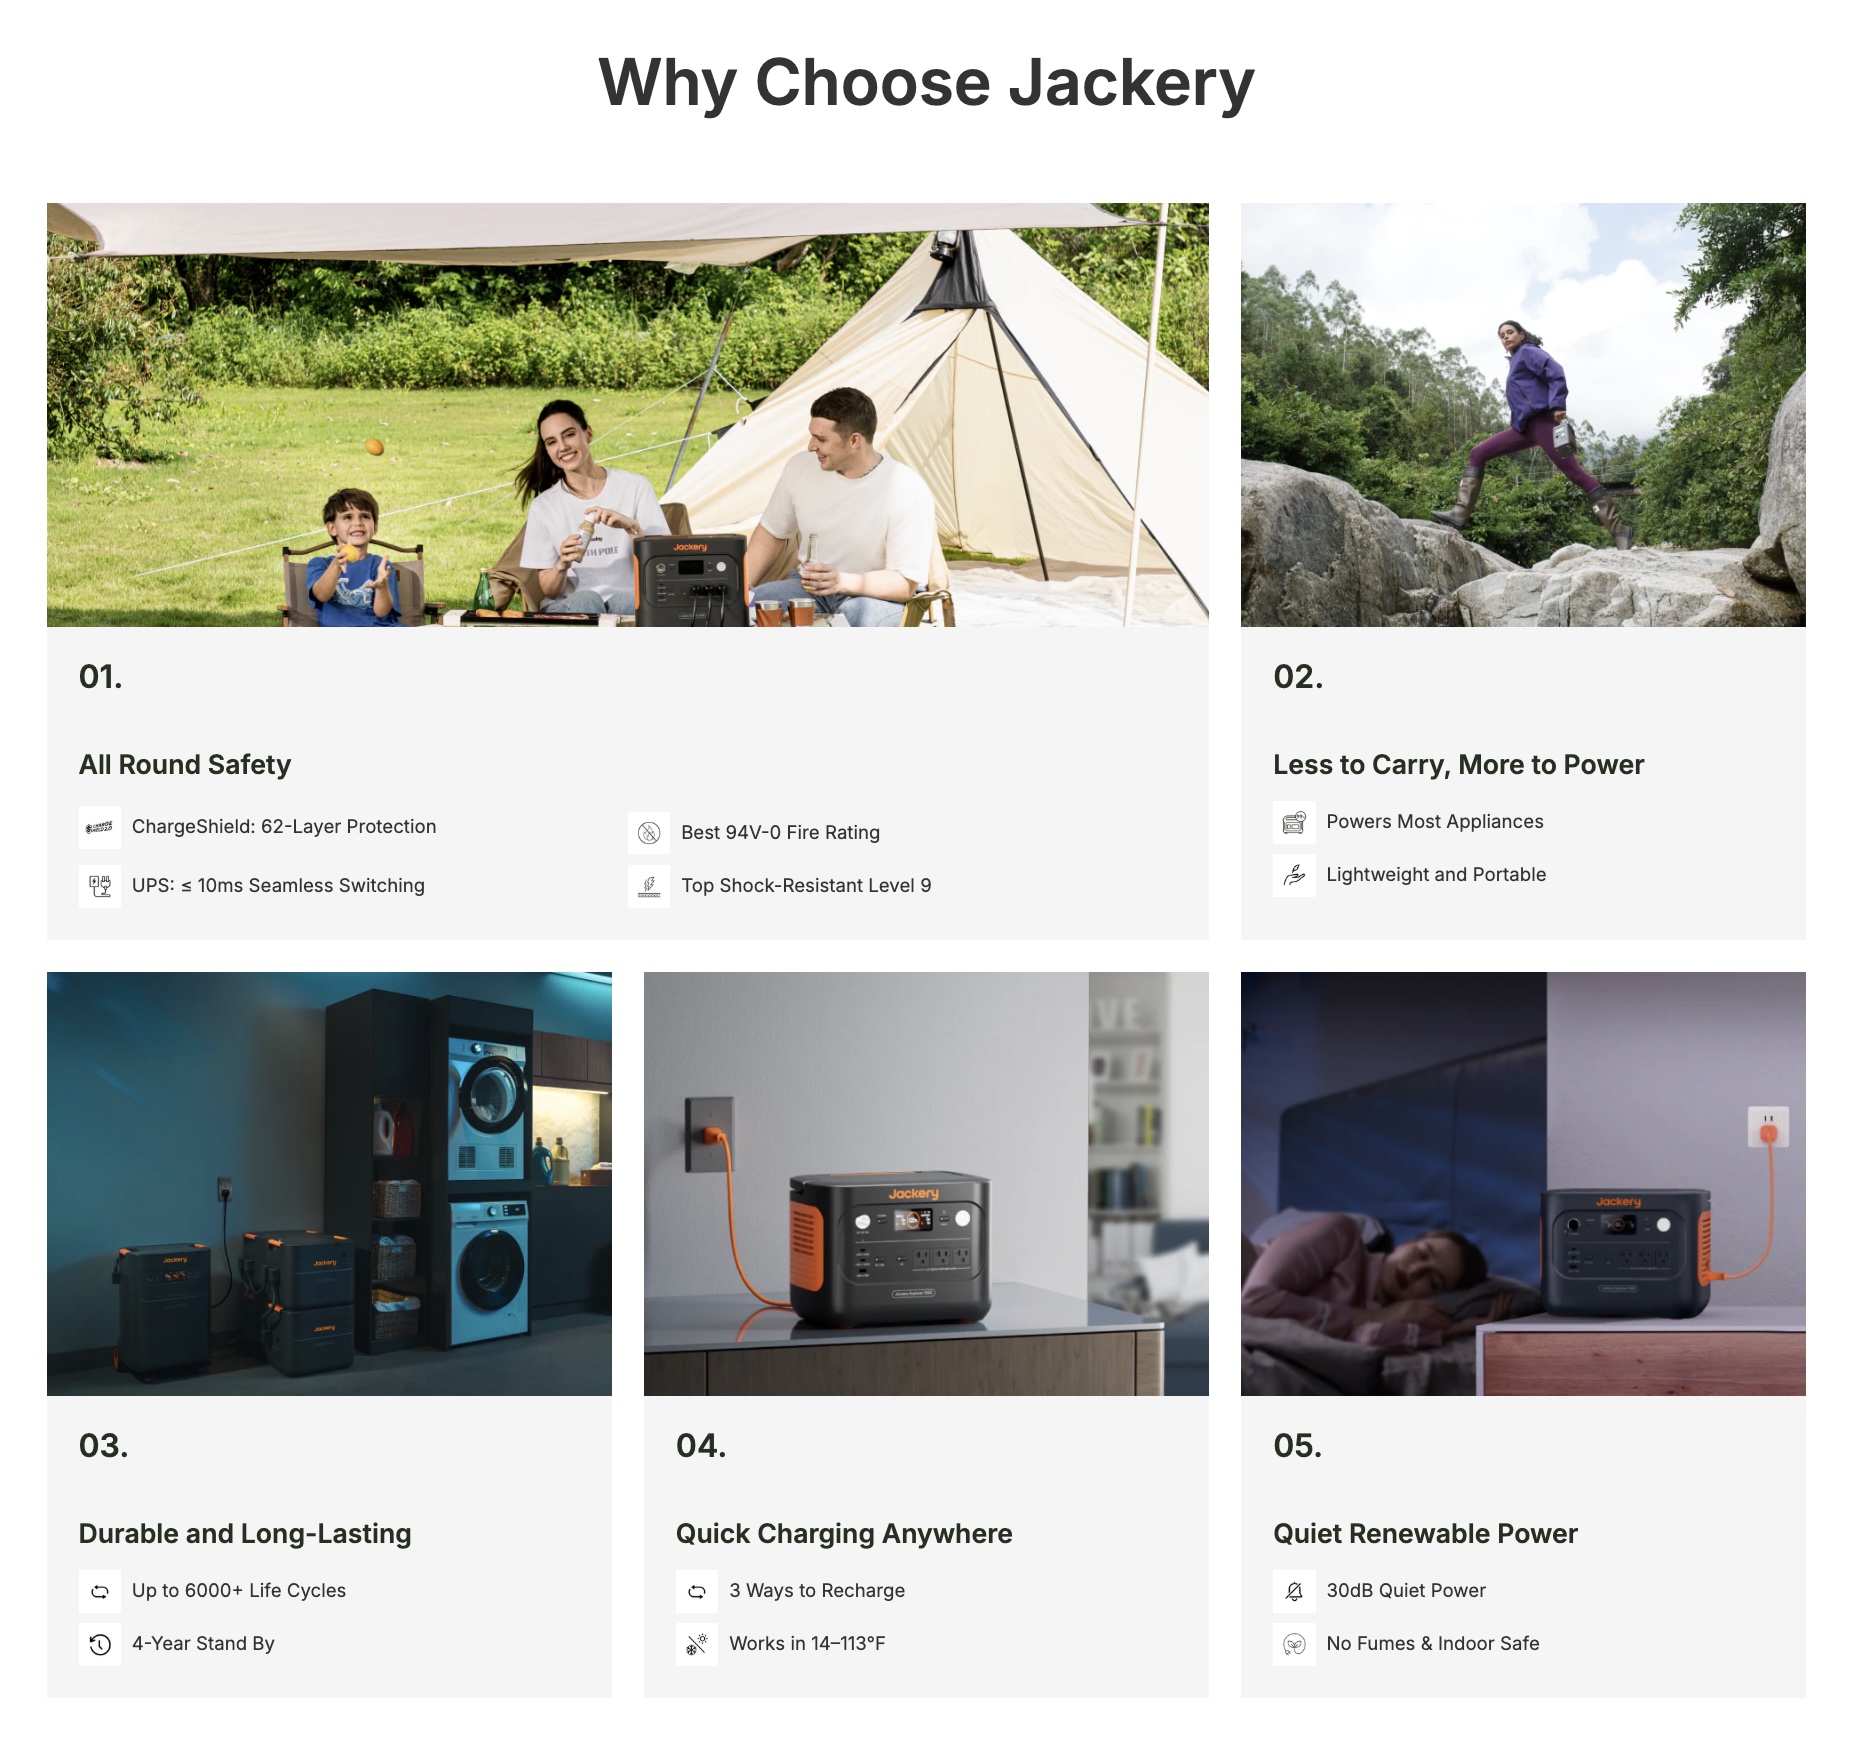
Task: Click the Best 94V-0 Fire Rating icon
Action: coord(649,832)
